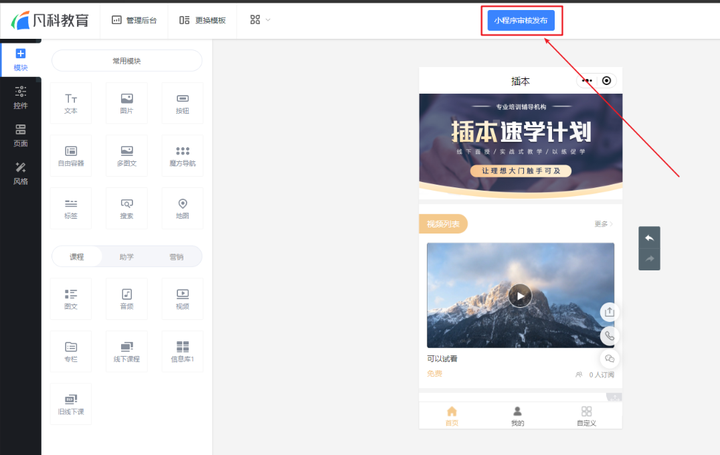Select the 我的 bottom nav tab
Image resolution: width=720 pixels, height=455 pixels.
point(518,416)
